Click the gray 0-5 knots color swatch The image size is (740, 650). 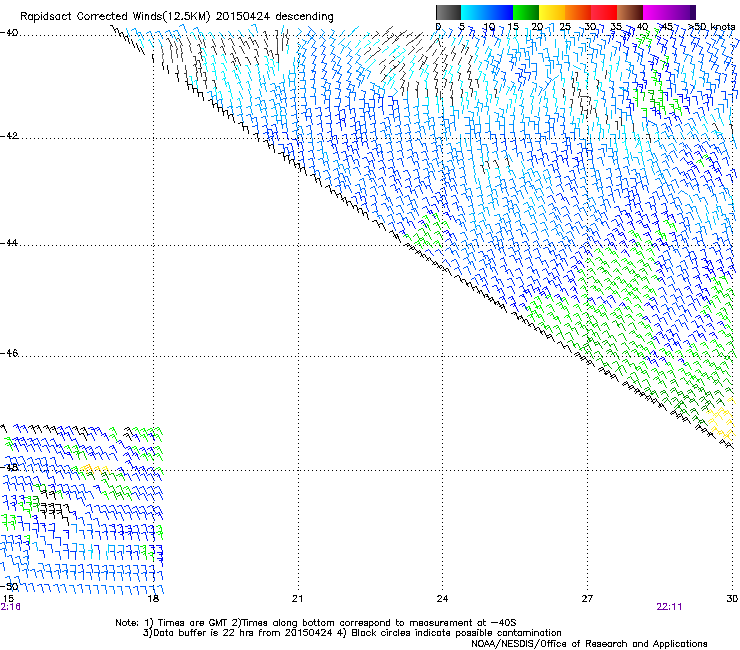coord(448,12)
